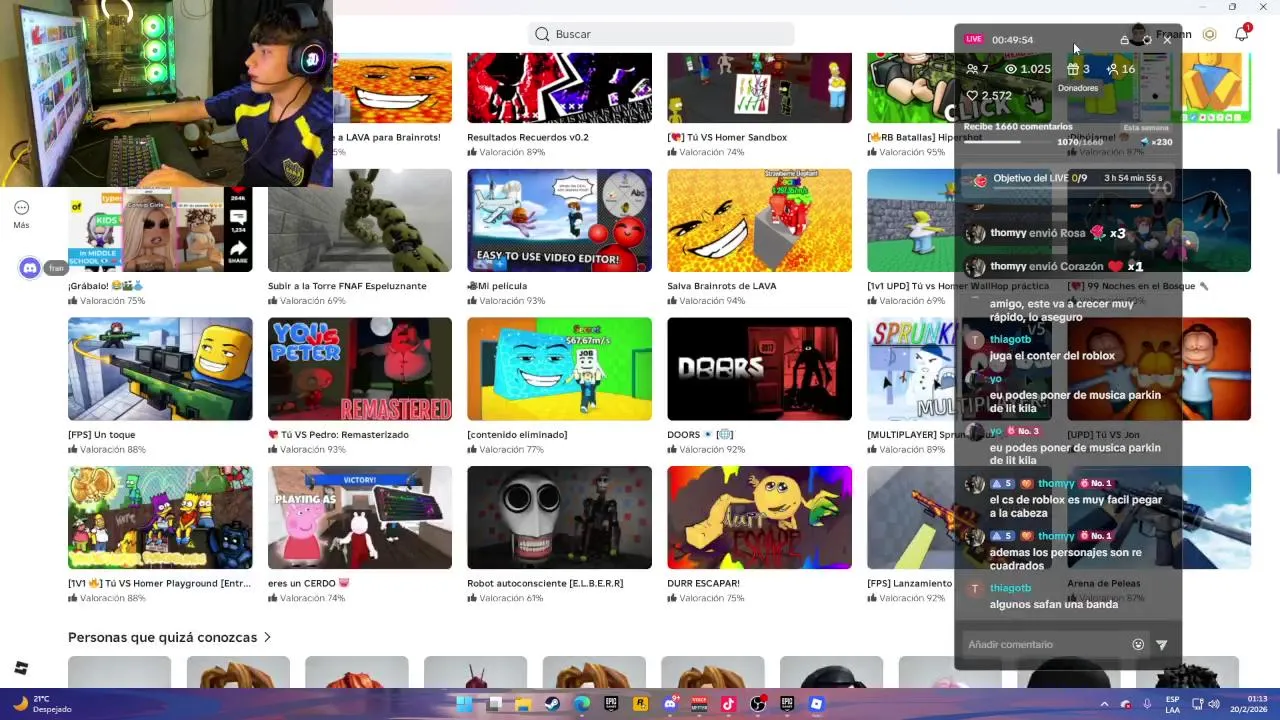Expand Personas que quizá conozcas chevron
Viewport: 1280px width, 720px height.
[x=267, y=637]
